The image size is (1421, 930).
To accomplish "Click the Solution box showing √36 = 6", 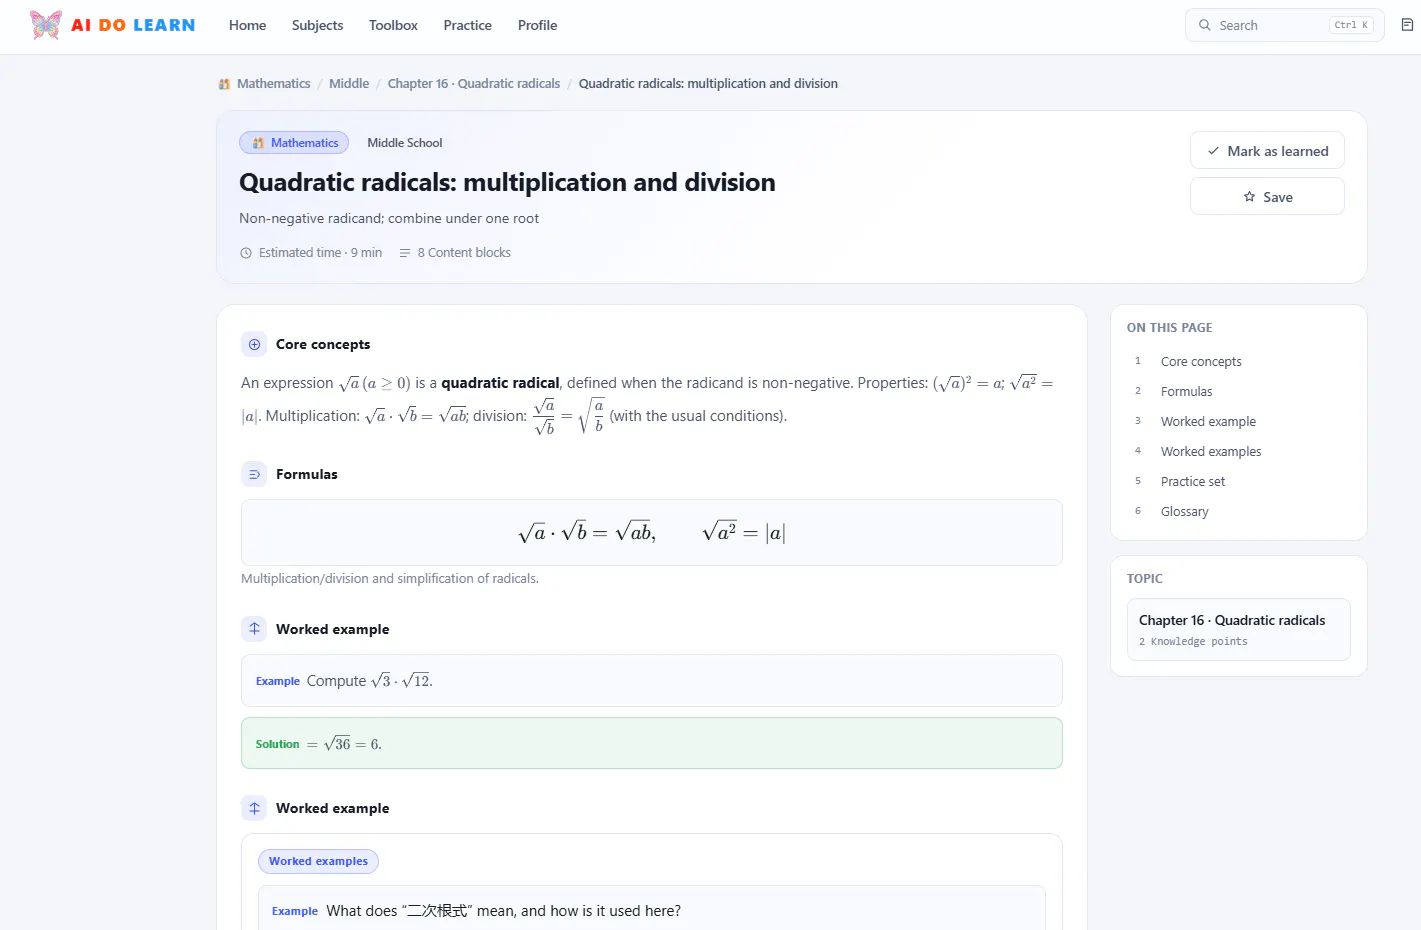I will coord(652,743).
